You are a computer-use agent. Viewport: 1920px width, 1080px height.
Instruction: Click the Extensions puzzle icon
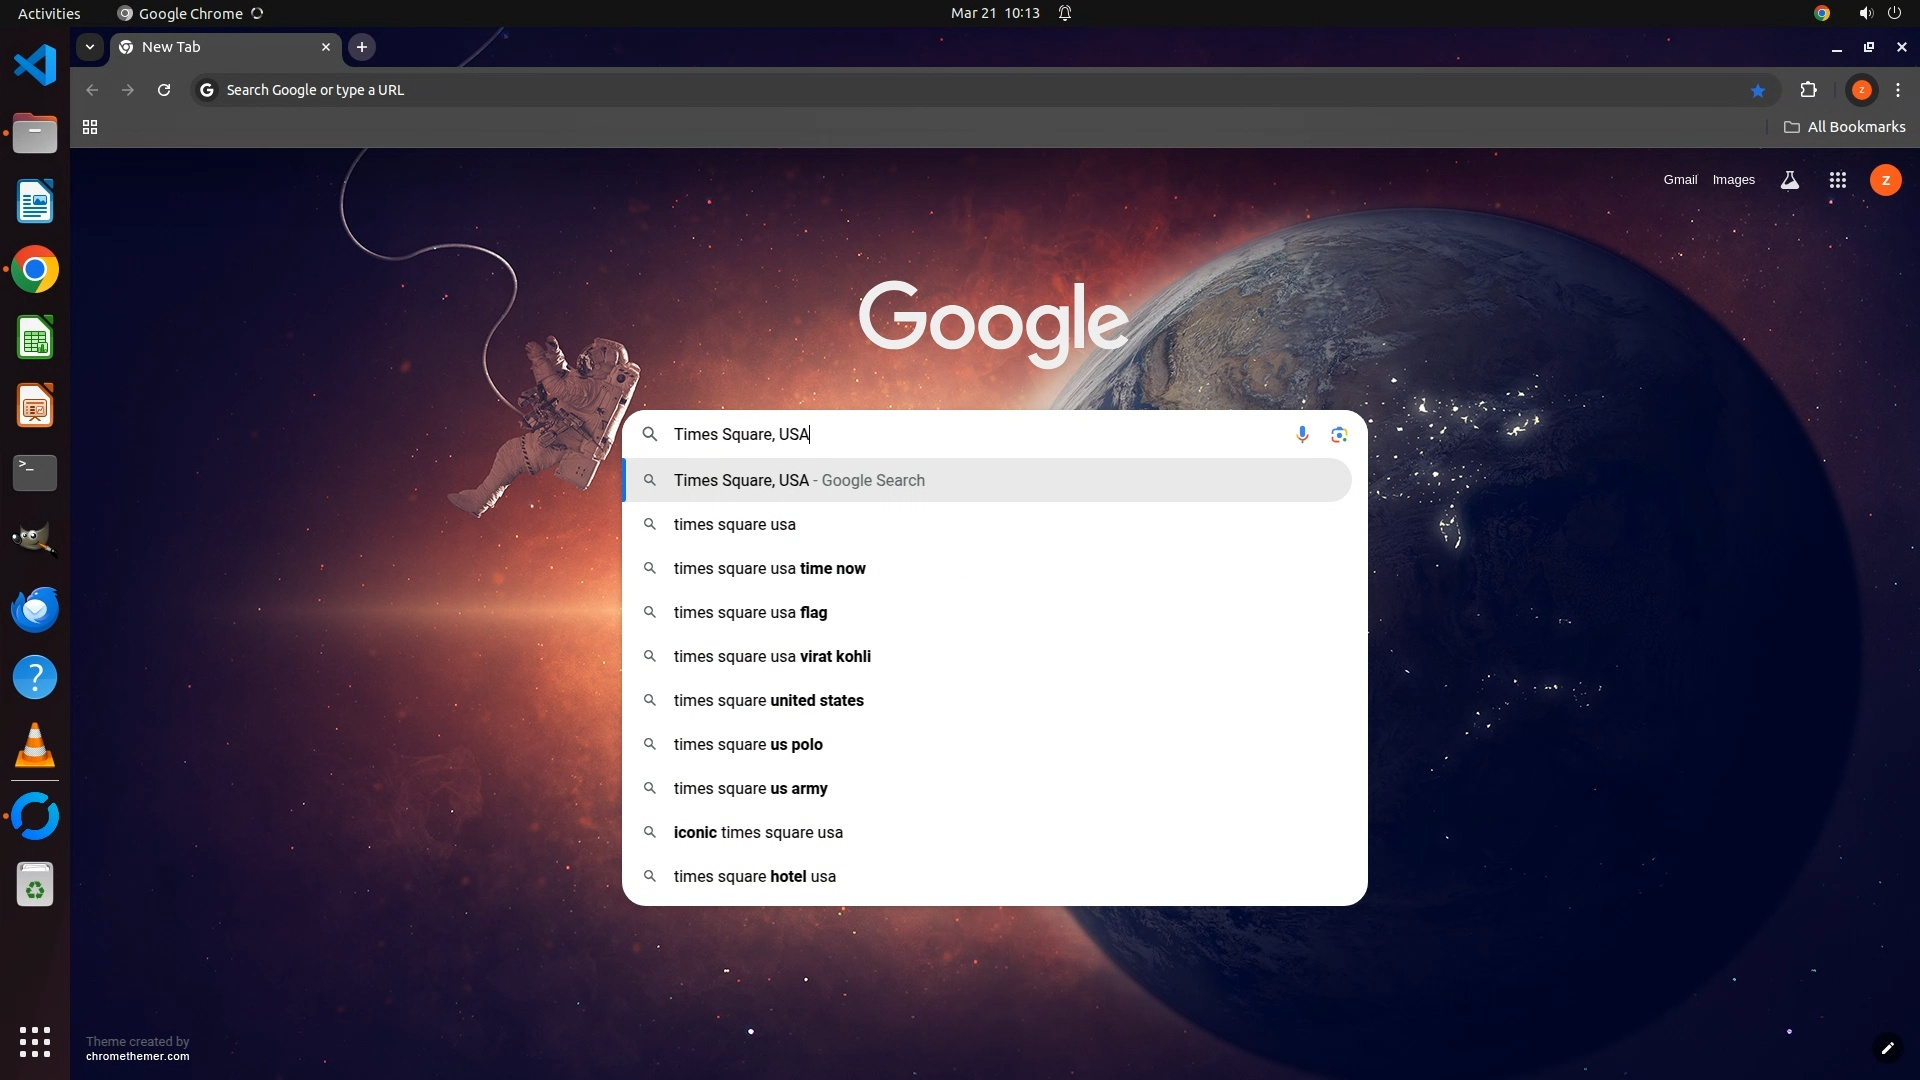coord(1808,90)
